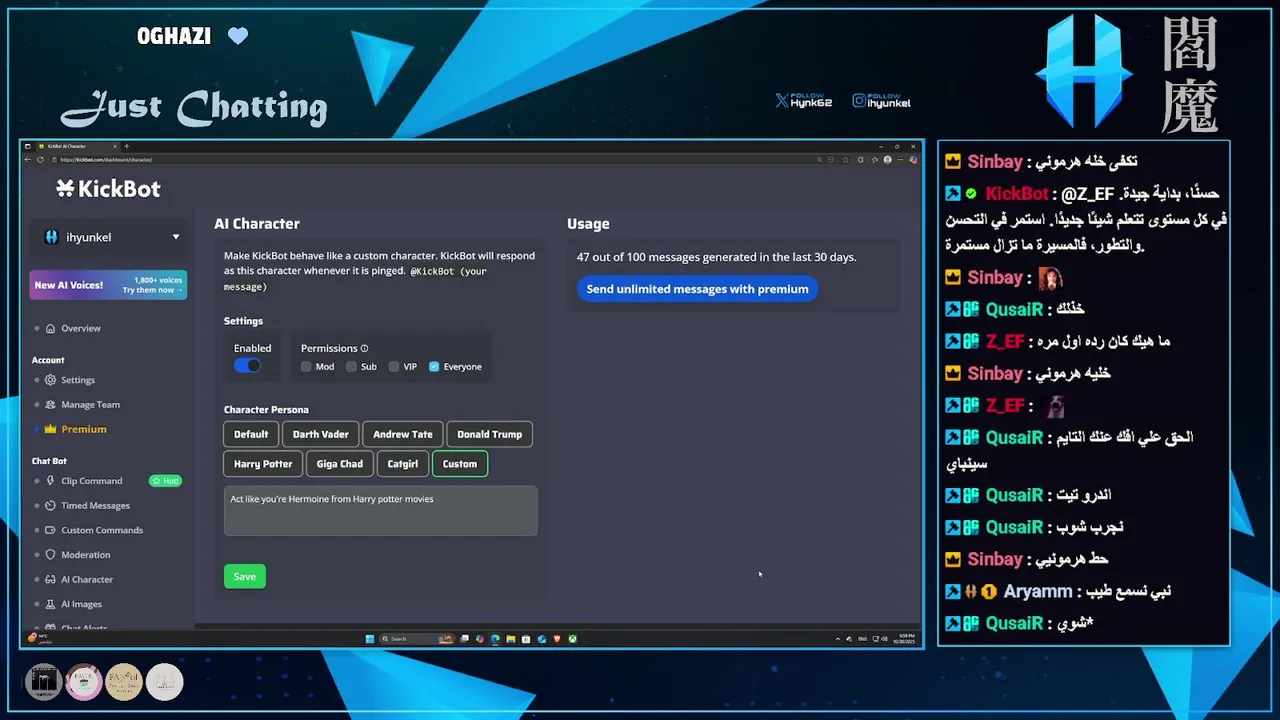Click the browser back arrow
The height and width of the screenshot is (720, 1280).
pos(28,160)
